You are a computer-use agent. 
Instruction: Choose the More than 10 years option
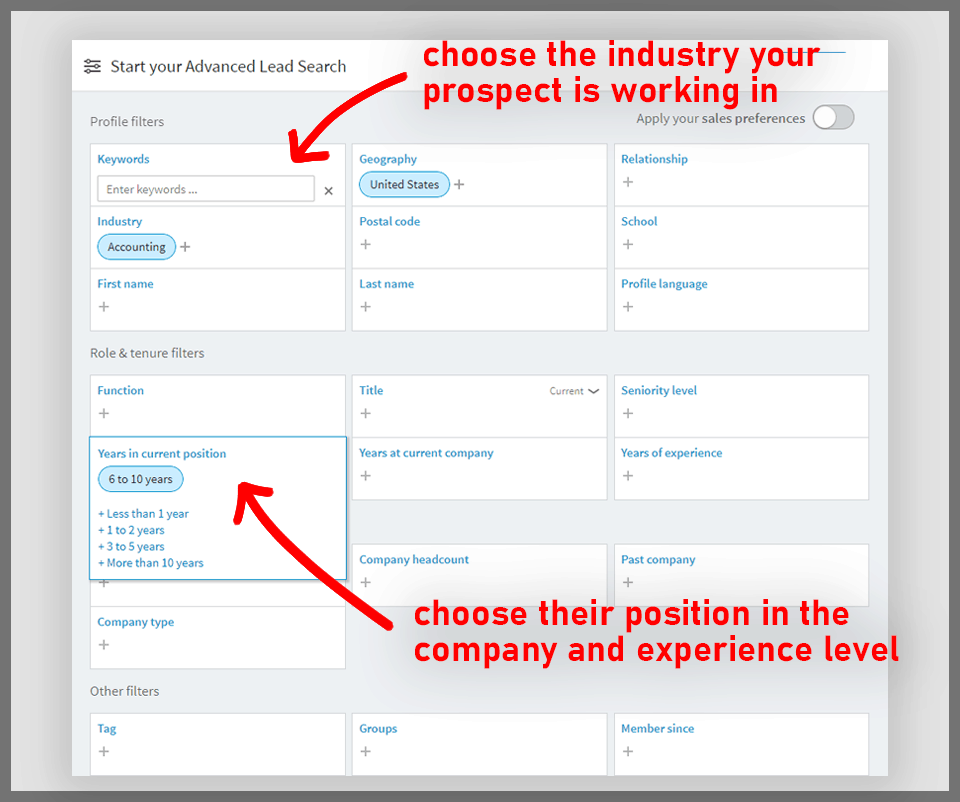pos(151,563)
